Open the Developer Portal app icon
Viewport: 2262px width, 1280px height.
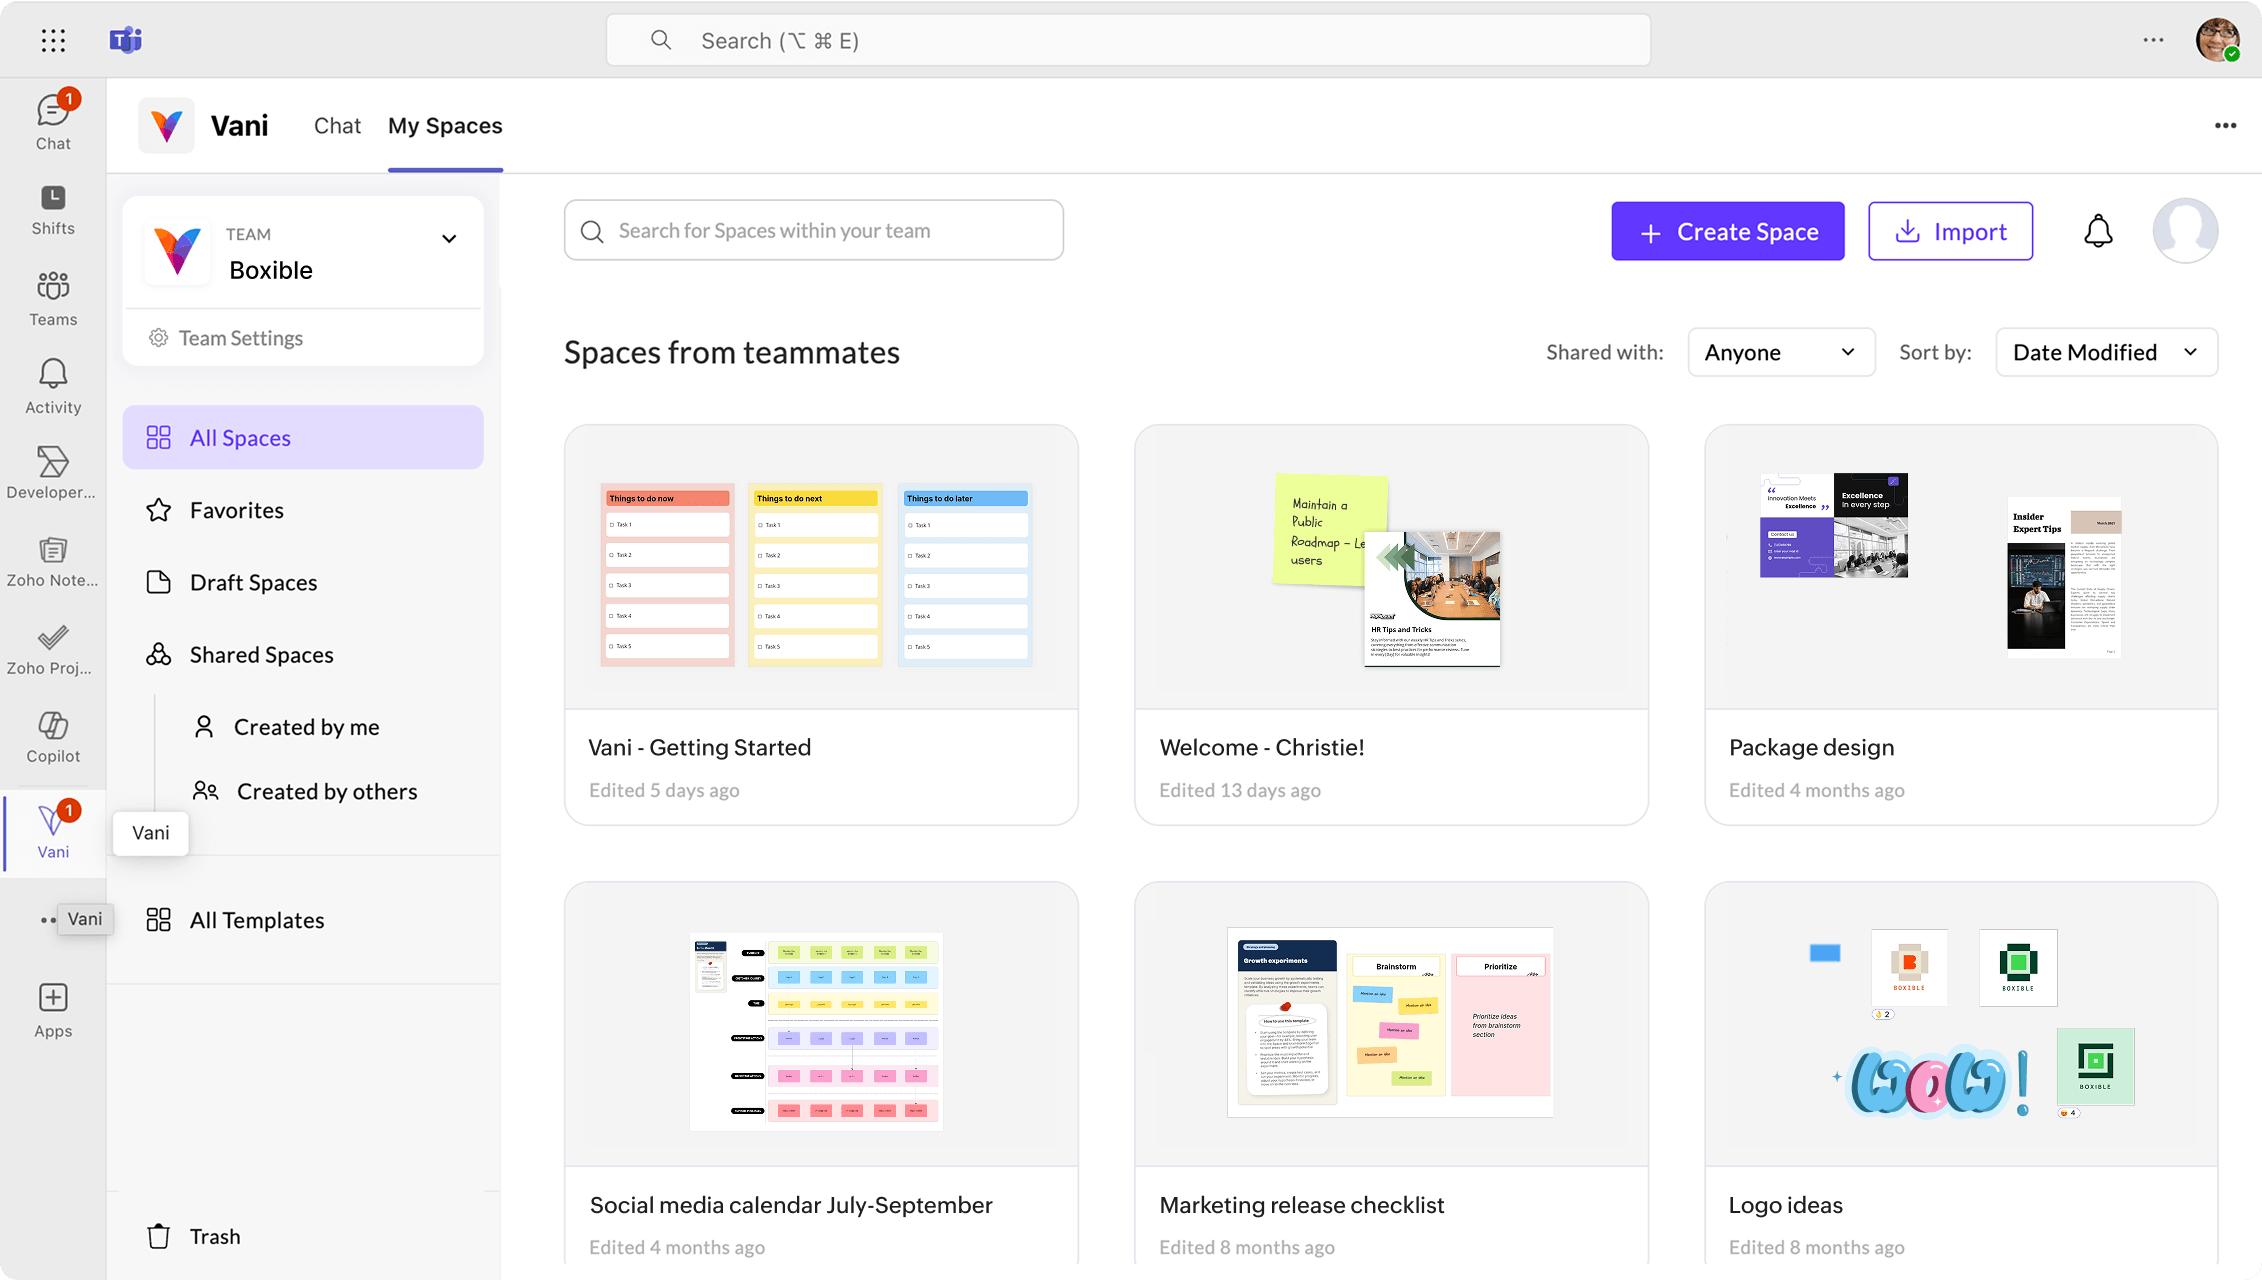click(x=53, y=472)
